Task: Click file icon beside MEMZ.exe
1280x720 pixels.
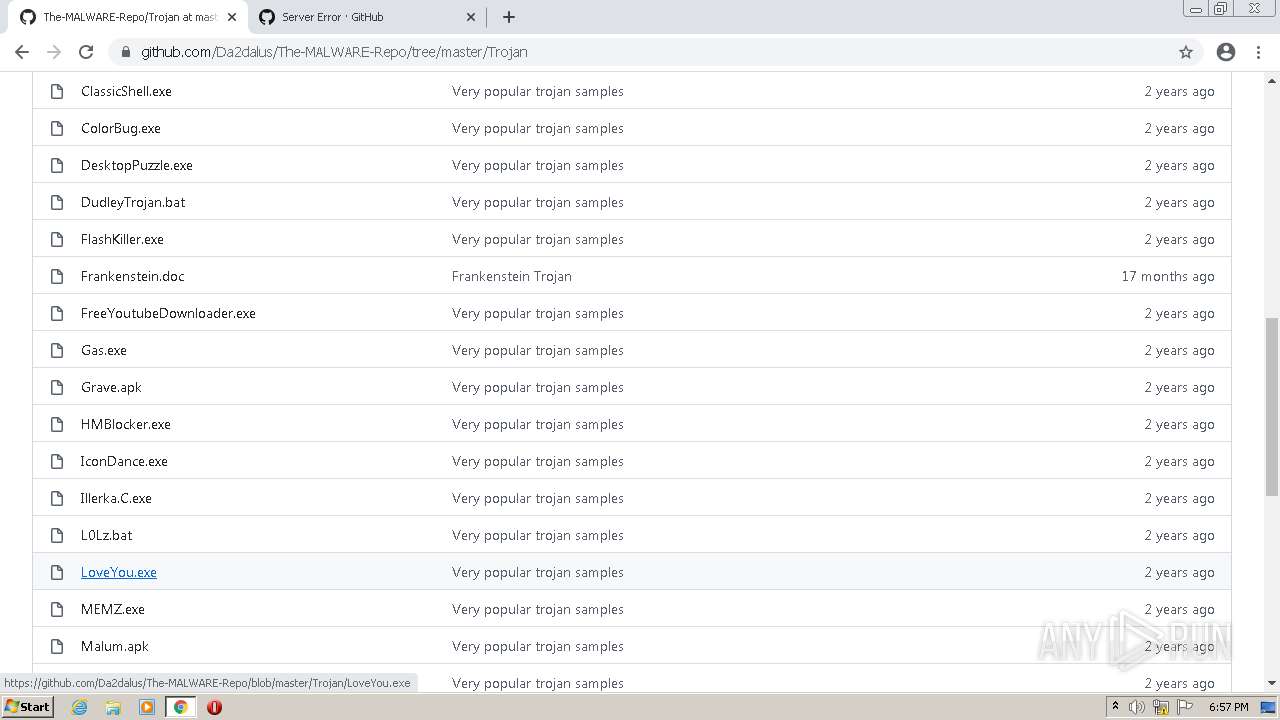Action: [x=57, y=609]
